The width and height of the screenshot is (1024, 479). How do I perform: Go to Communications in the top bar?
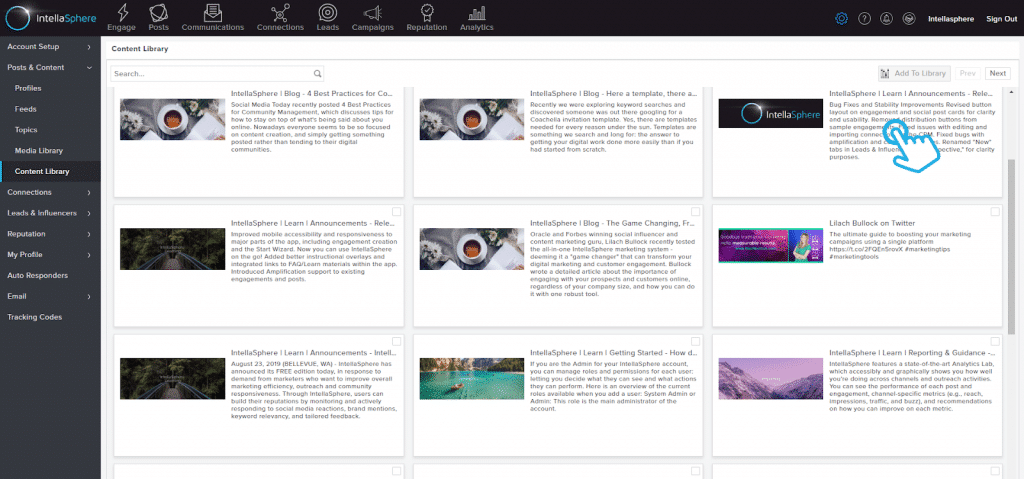coord(212,18)
